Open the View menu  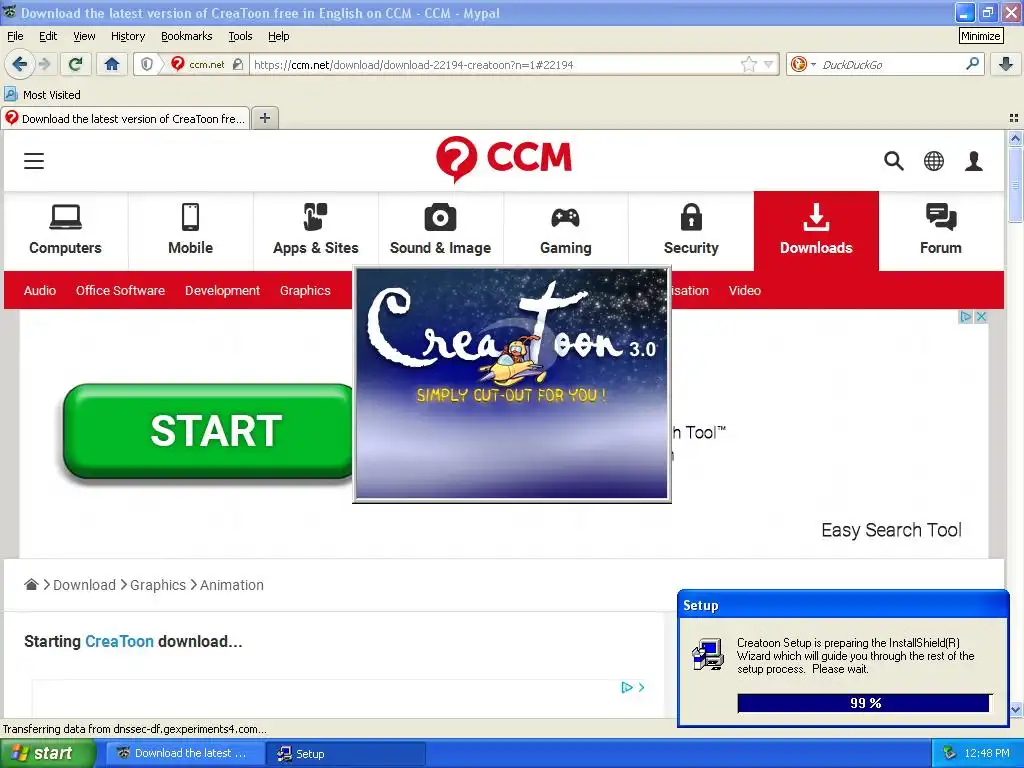84,36
